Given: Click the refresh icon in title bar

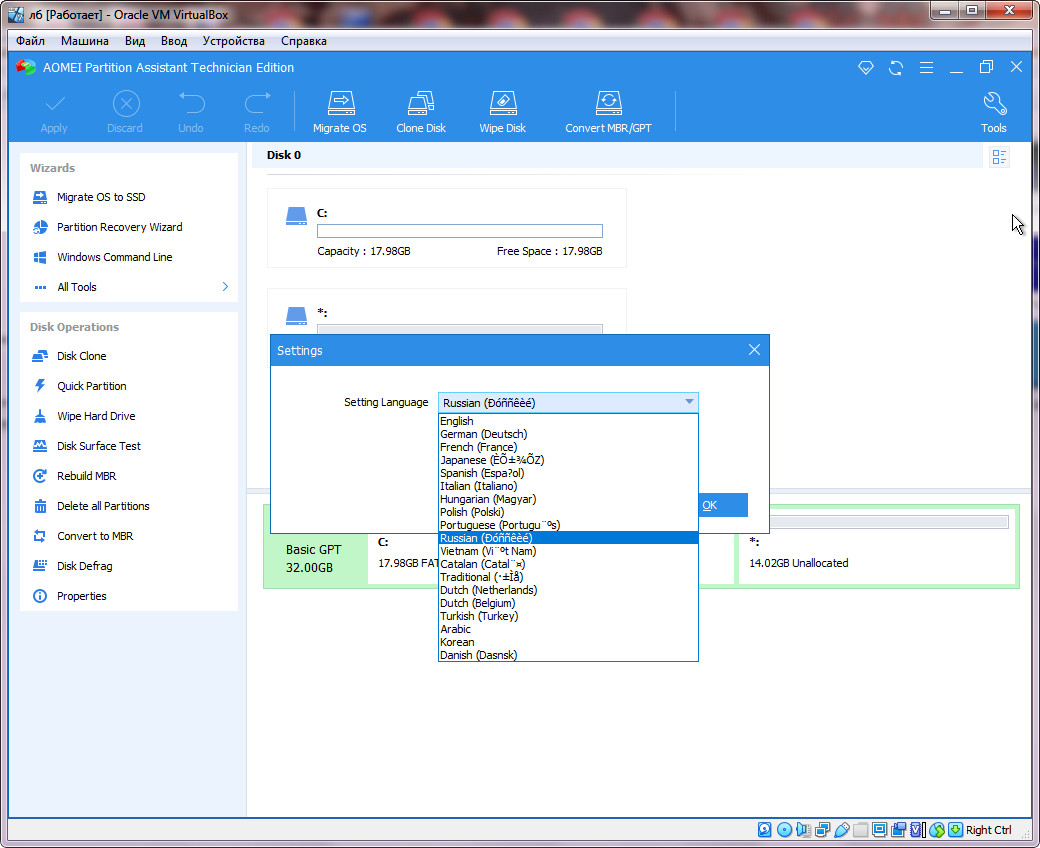Looking at the screenshot, I should (x=896, y=68).
